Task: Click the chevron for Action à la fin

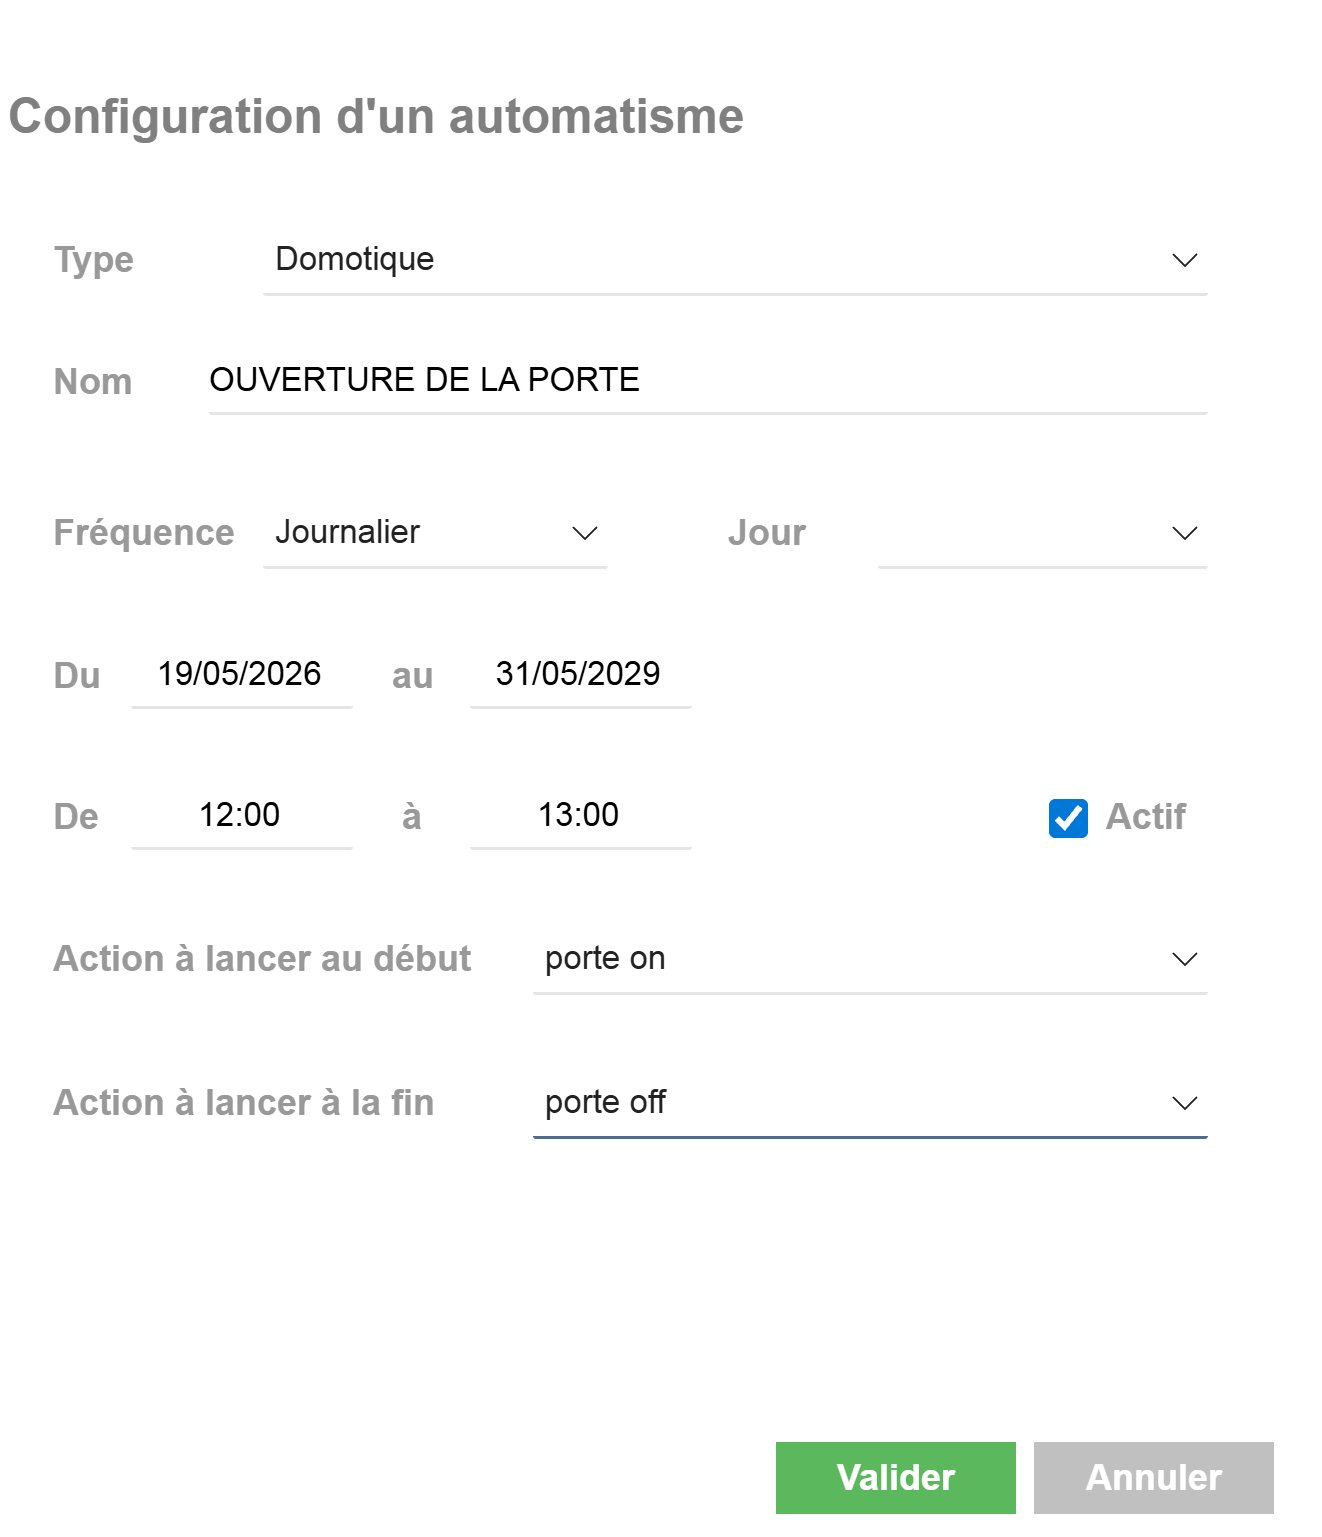Action: [x=1184, y=1103]
